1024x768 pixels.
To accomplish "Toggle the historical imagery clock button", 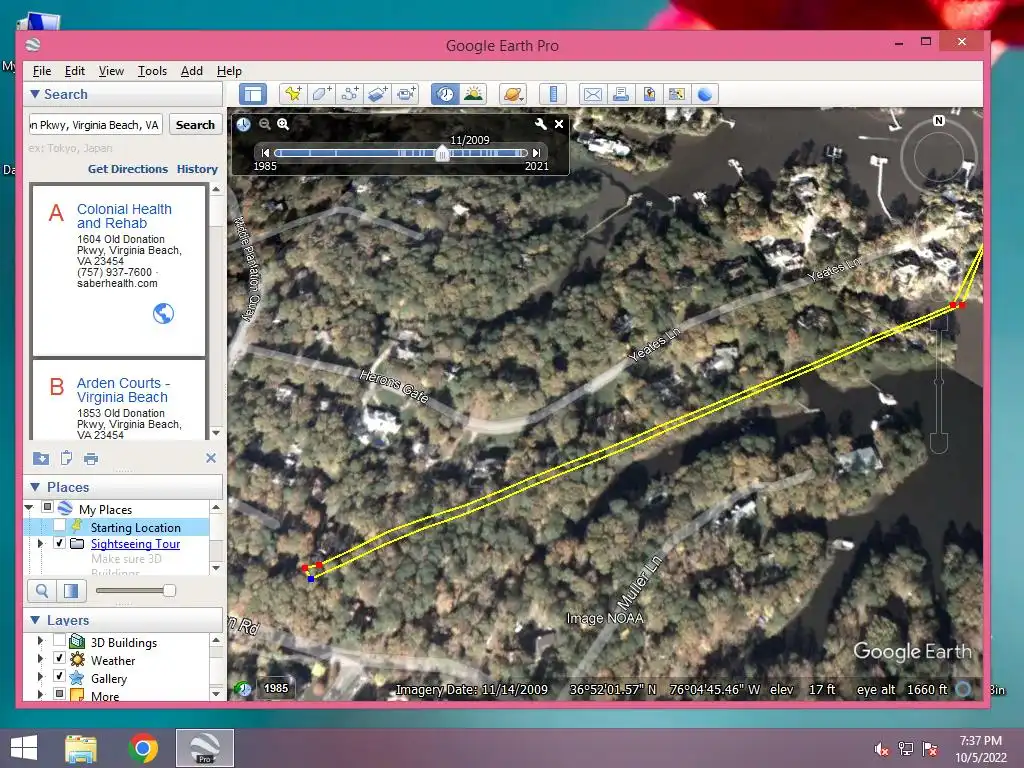I will click(445, 94).
